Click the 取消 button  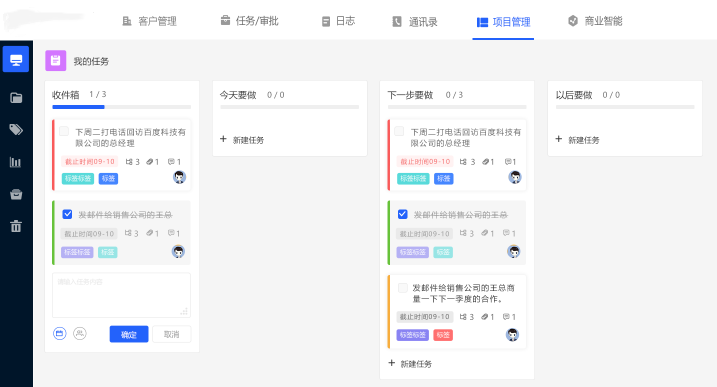(171, 334)
